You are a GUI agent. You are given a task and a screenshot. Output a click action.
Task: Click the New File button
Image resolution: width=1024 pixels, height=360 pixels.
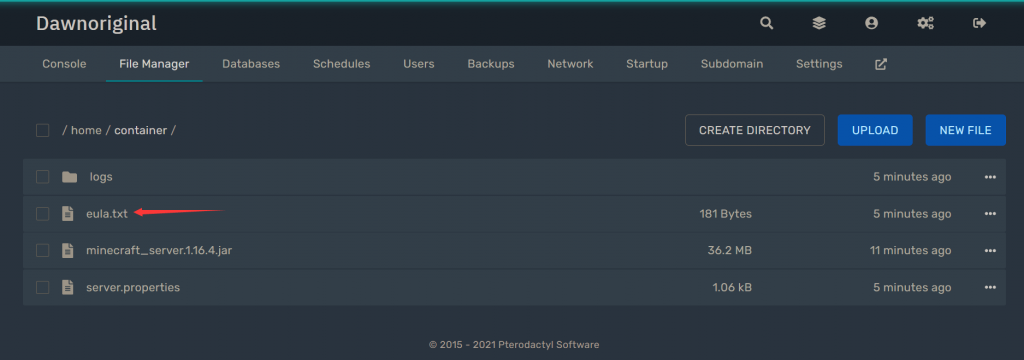(965, 130)
